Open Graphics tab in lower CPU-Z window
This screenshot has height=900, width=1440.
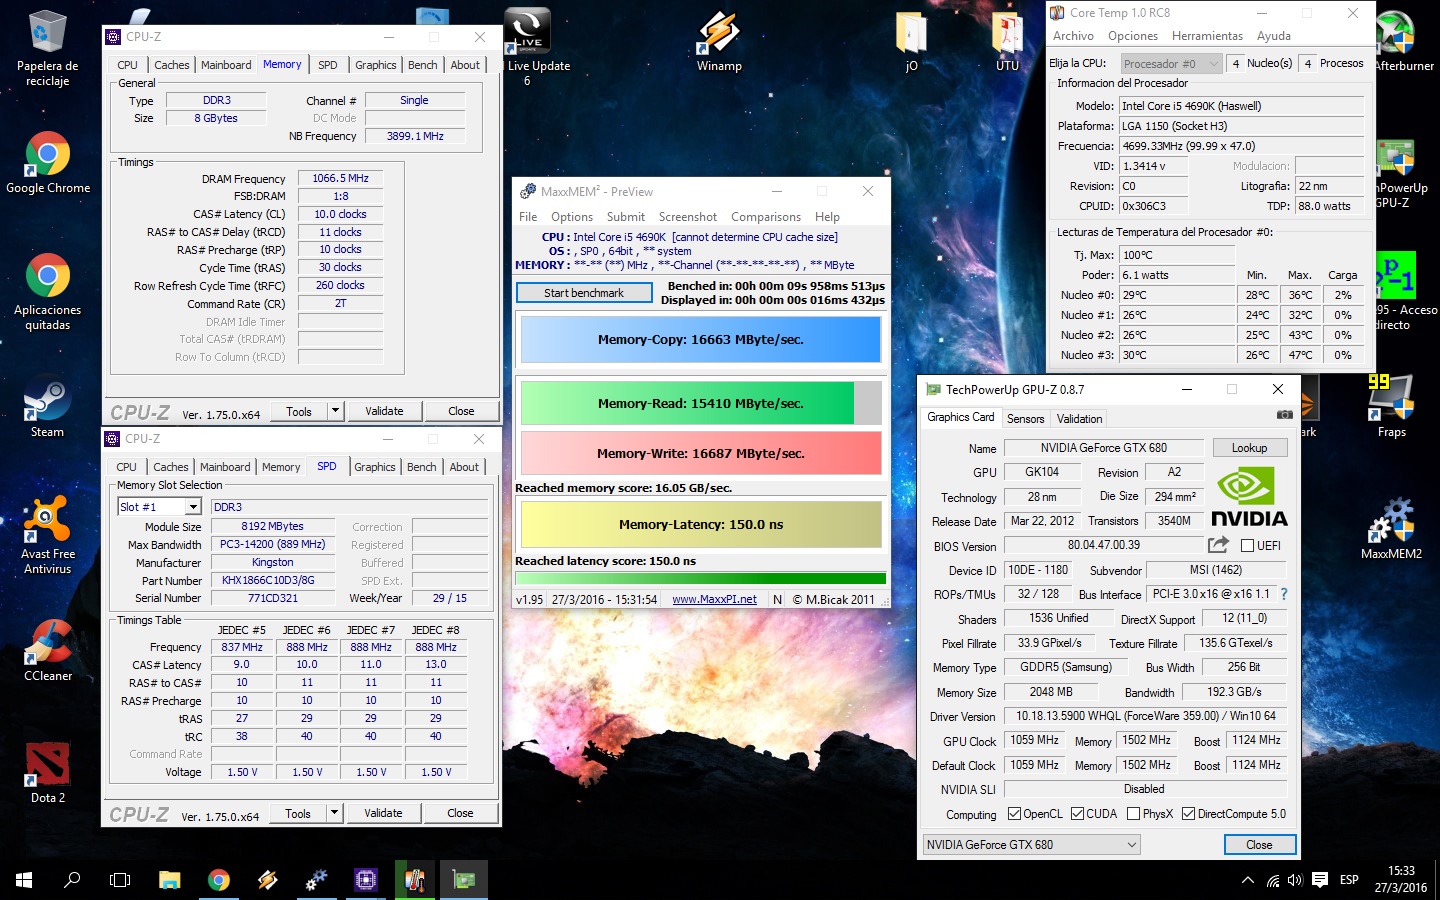tap(375, 467)
